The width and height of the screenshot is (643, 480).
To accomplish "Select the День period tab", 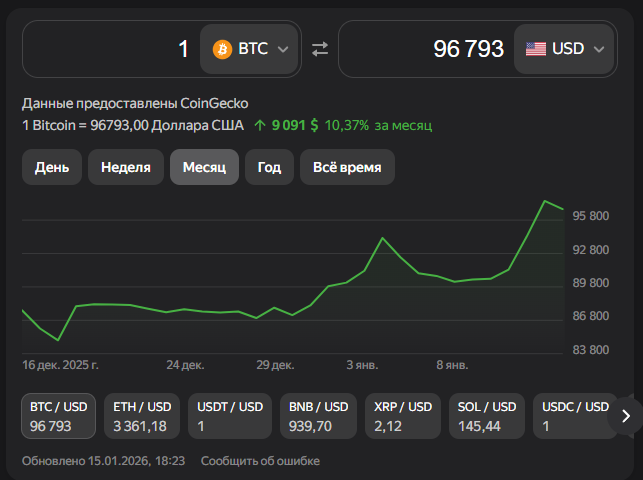I will coord(52,167).
